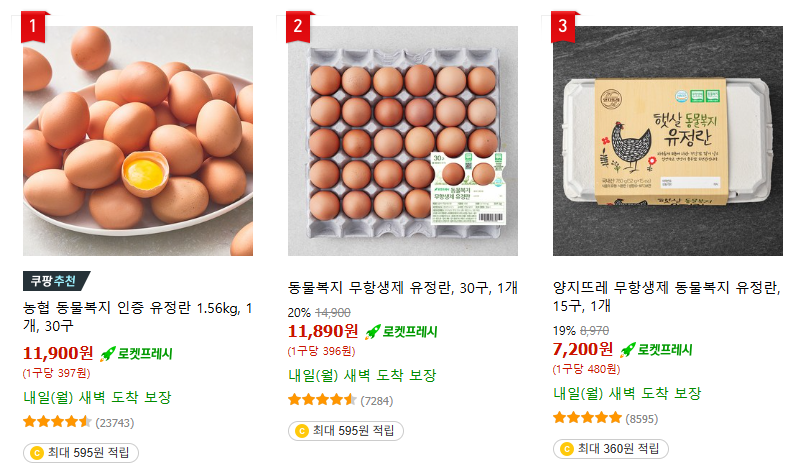
Task: Open 농협 동물복지 인증 유정란 product title
Action: 138,316
